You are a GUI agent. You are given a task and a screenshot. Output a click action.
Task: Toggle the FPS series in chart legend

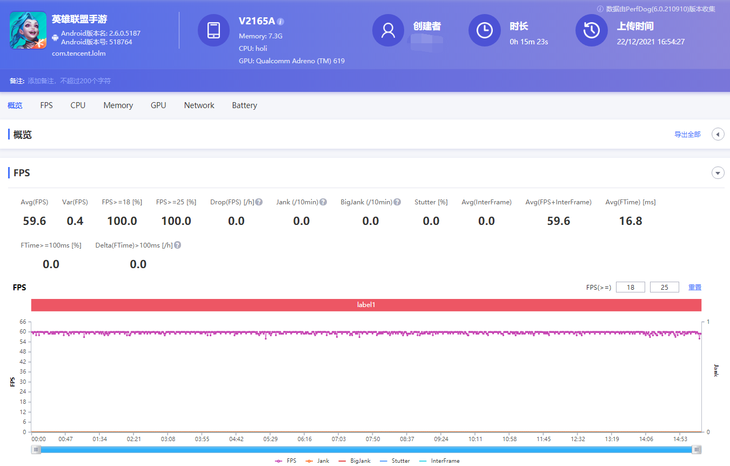[285, 461]
